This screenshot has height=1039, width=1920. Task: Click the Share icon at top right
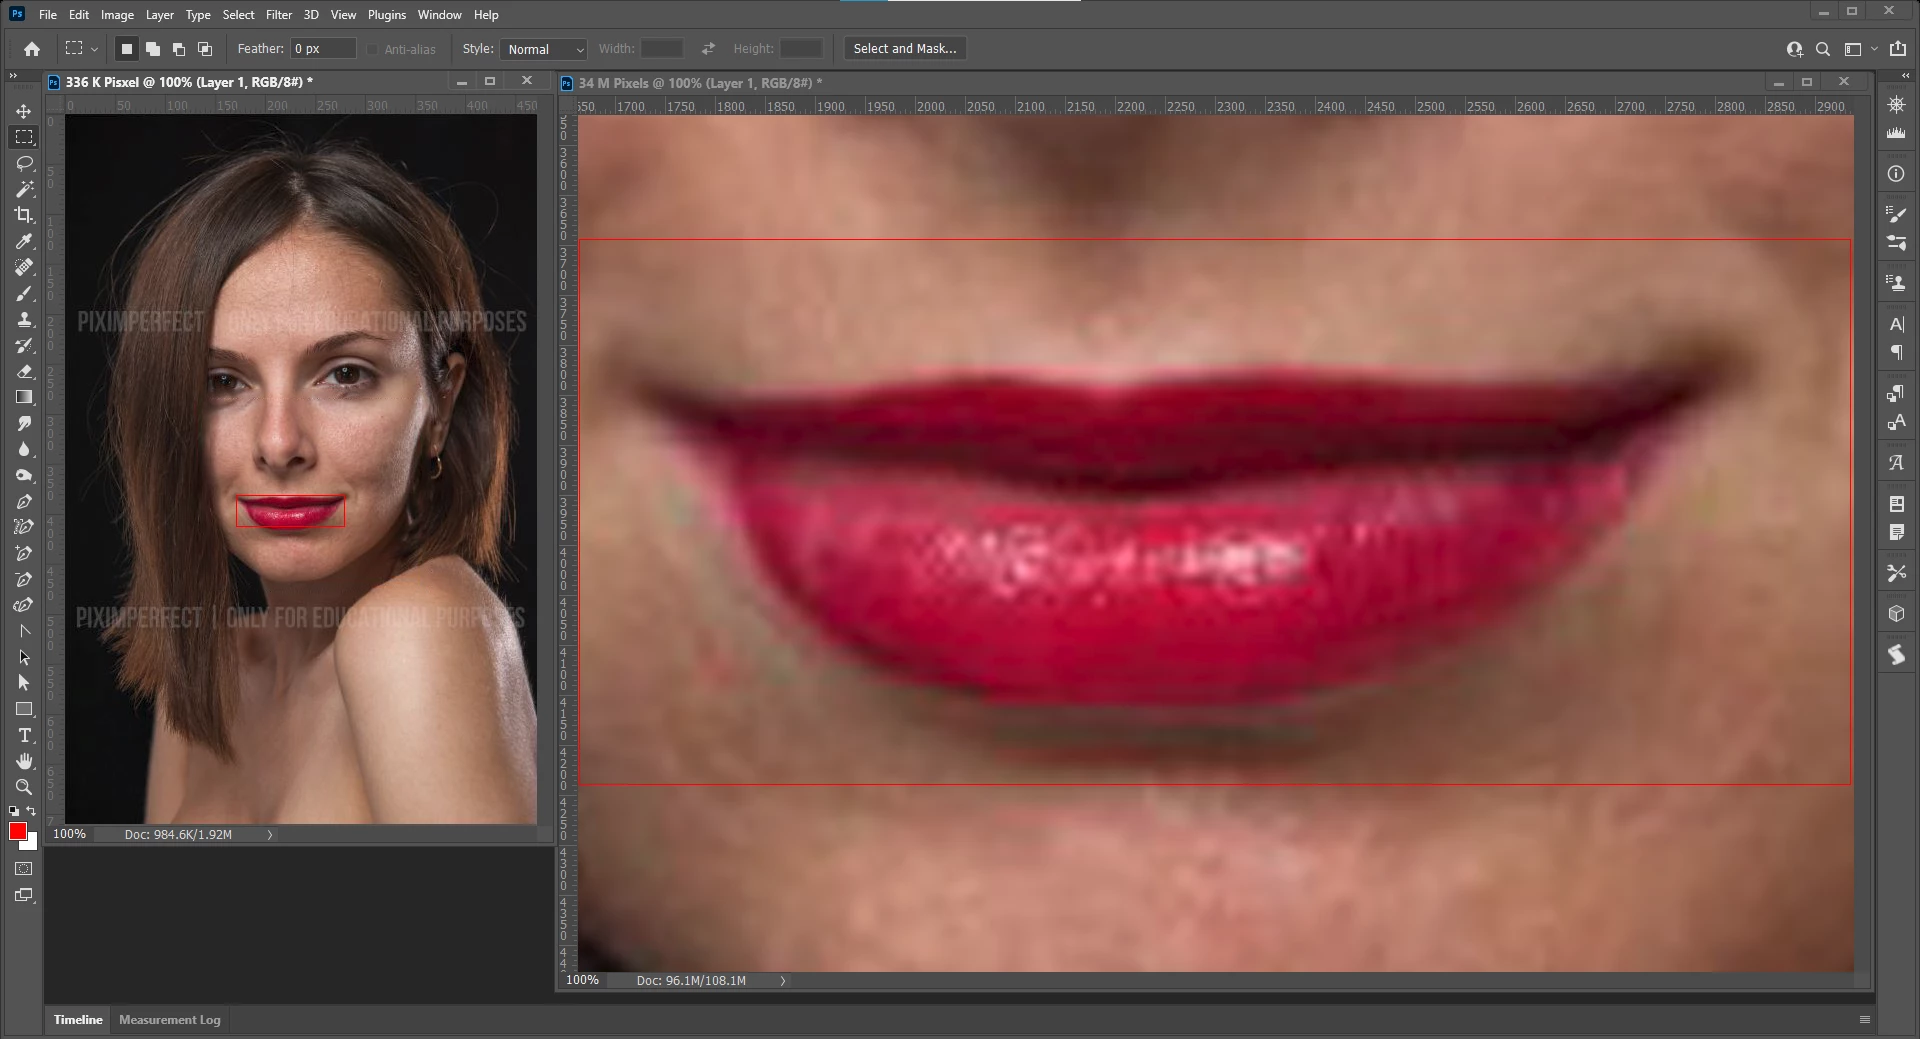(x=1897, y=49)
